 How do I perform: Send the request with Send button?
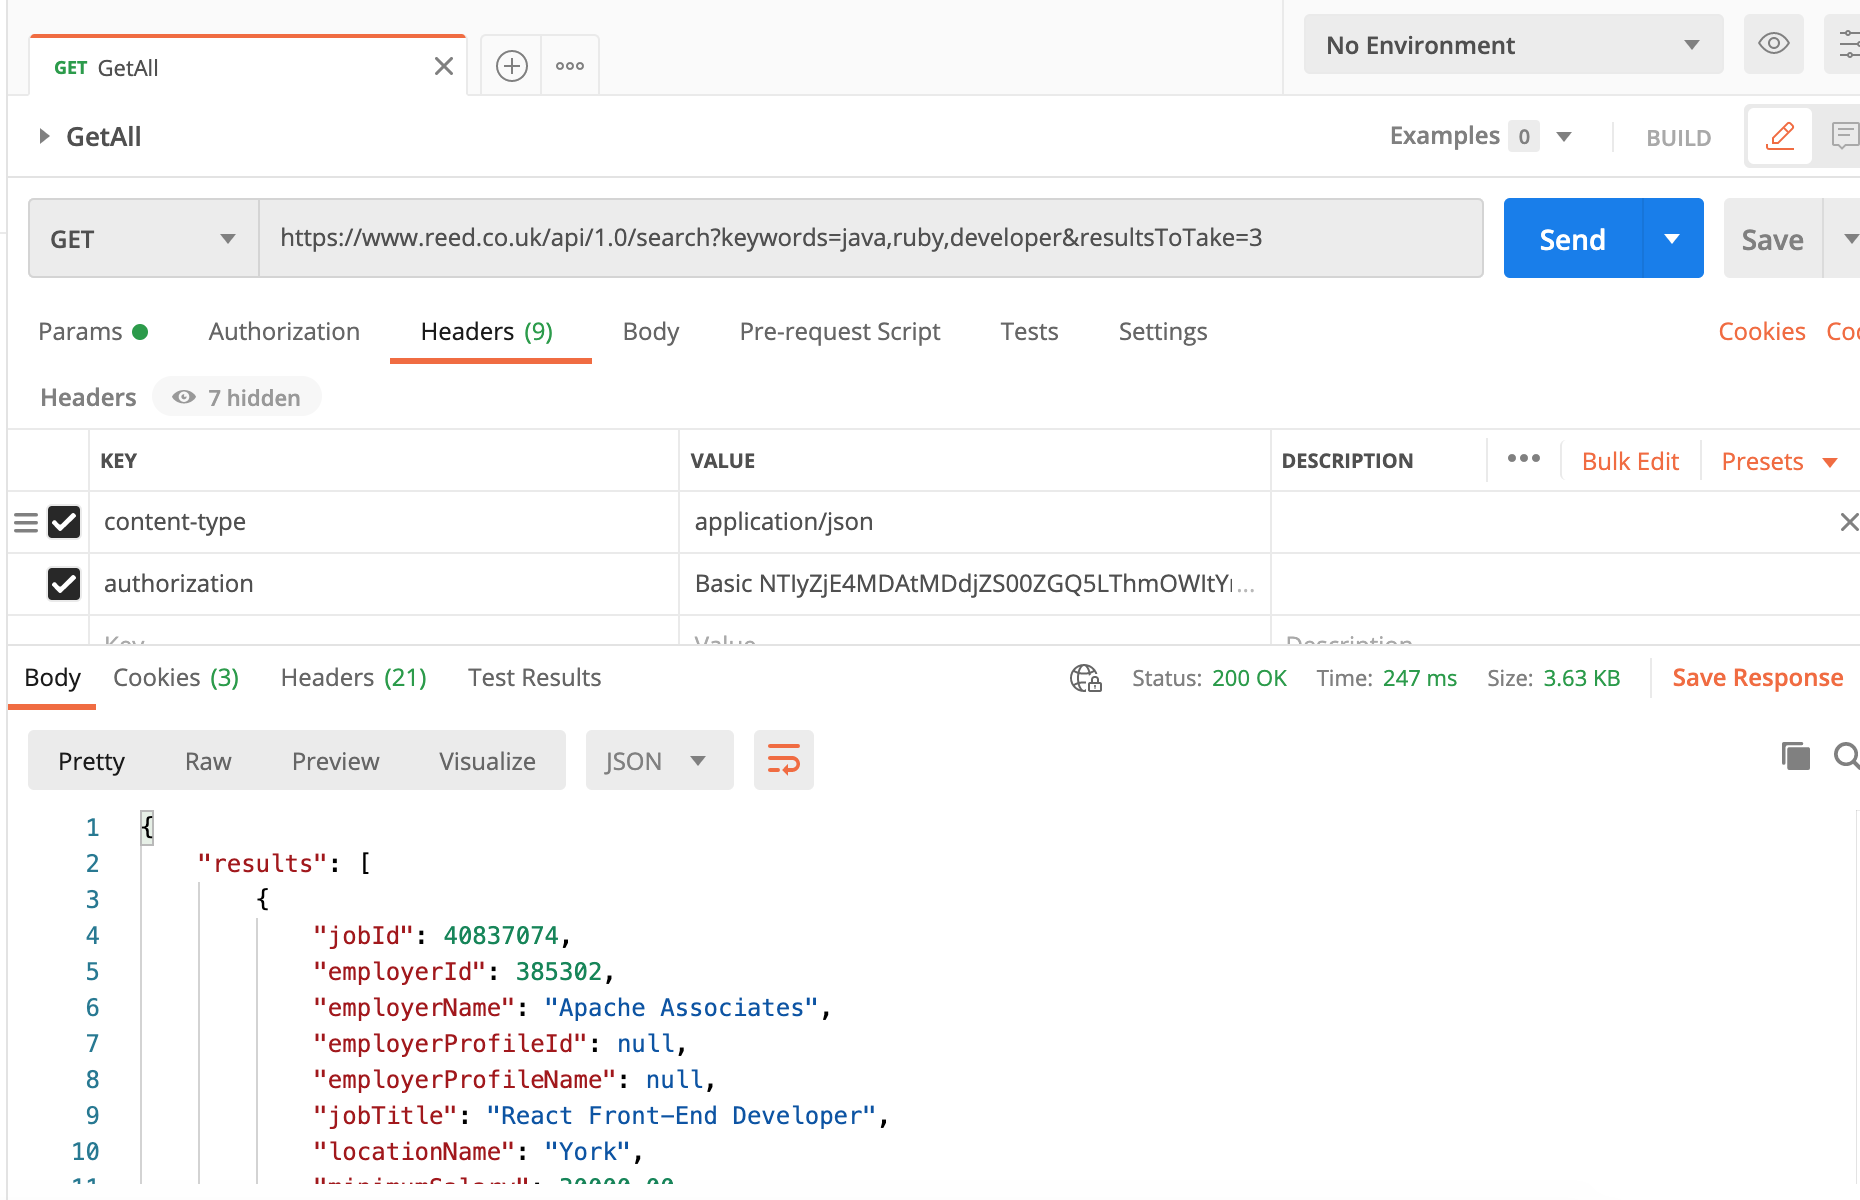pyautogui.click(x=1573, y=238)
